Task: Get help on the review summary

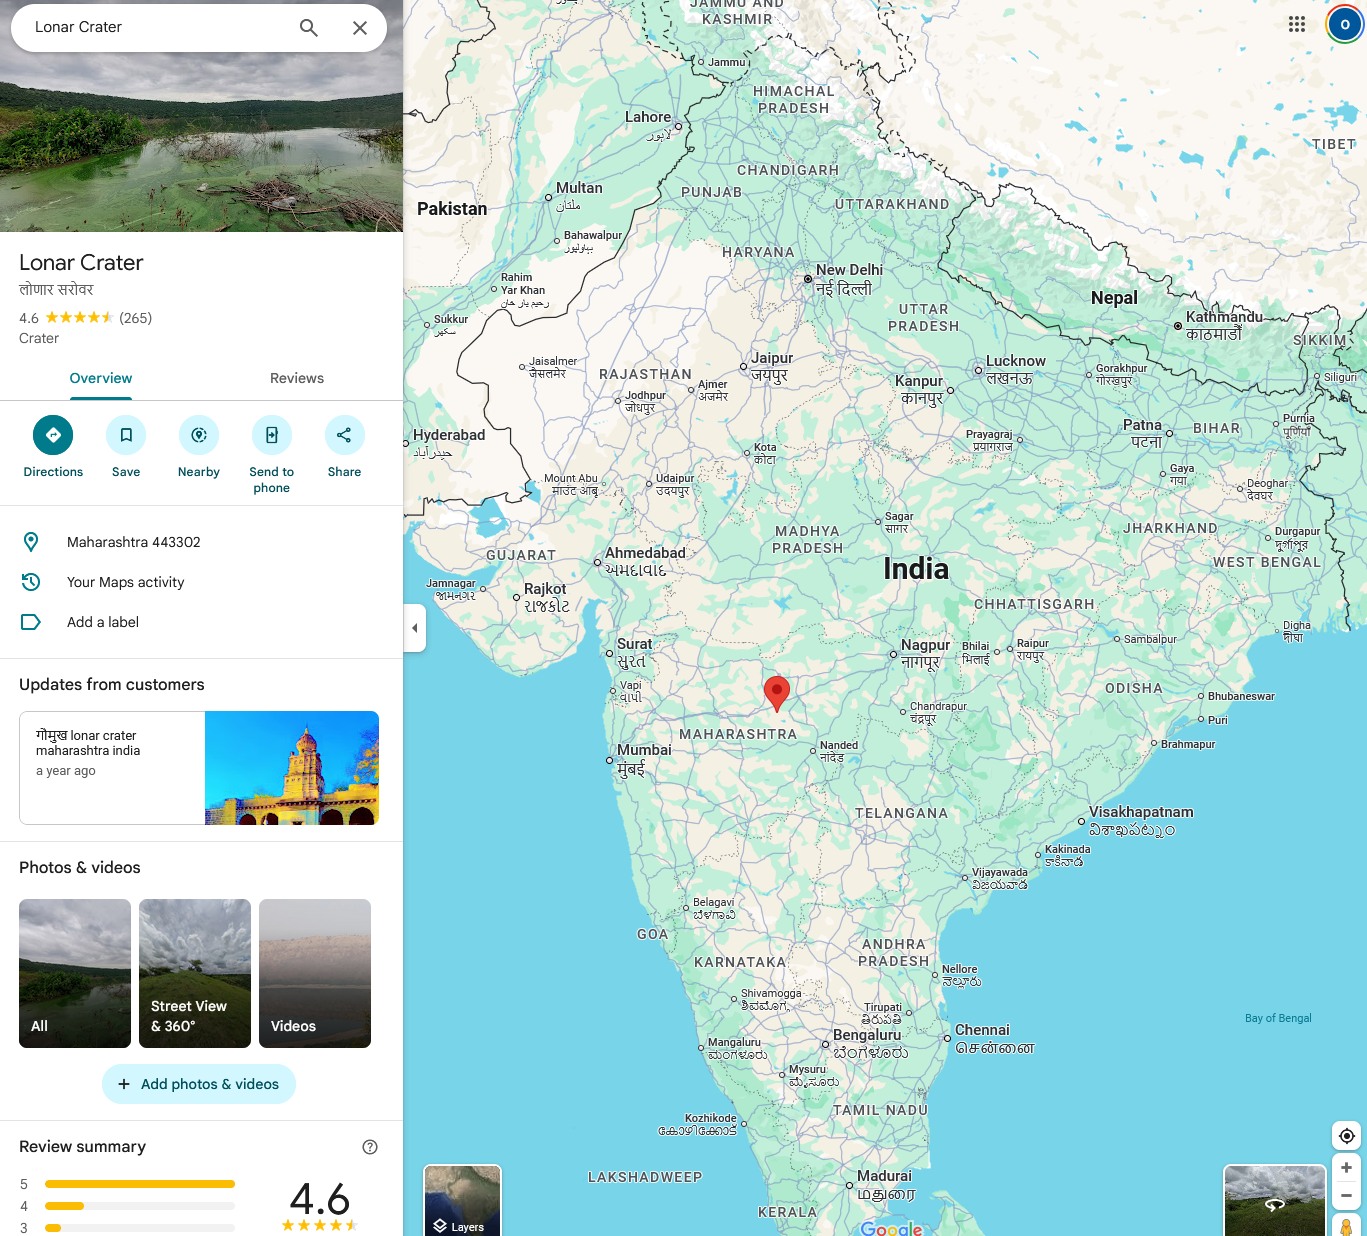Action: point(370,1147)
